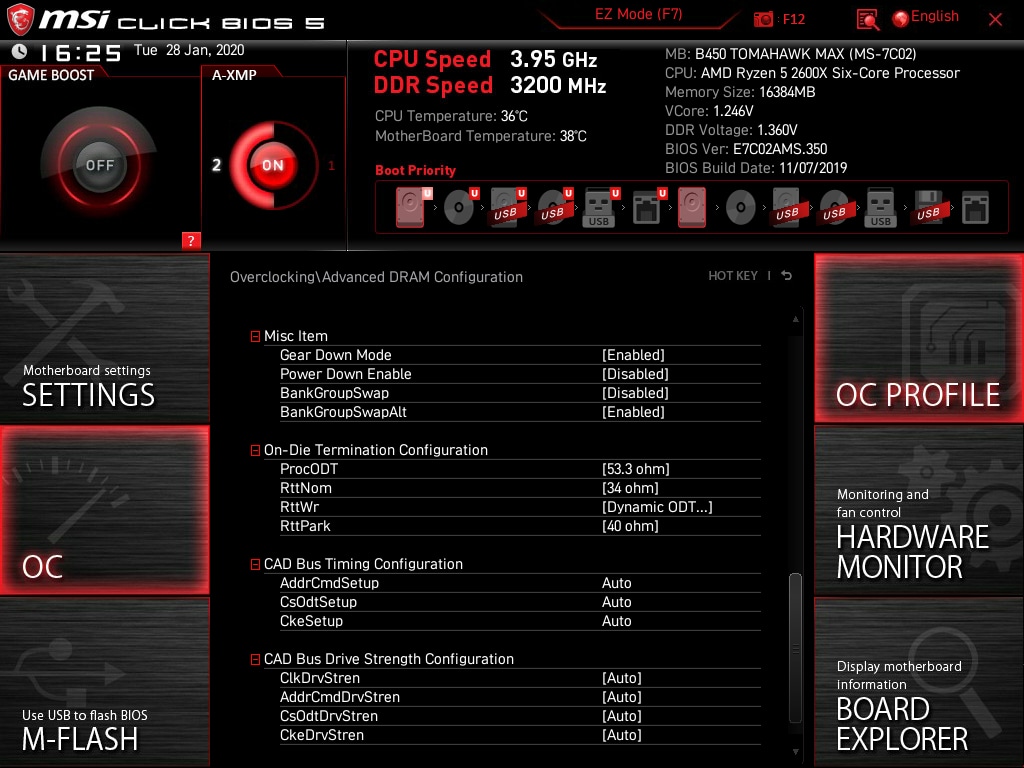
Task: Toggle the GAME BOOST OFF knob
Action: pyautogui.click(x=99, y=165)
